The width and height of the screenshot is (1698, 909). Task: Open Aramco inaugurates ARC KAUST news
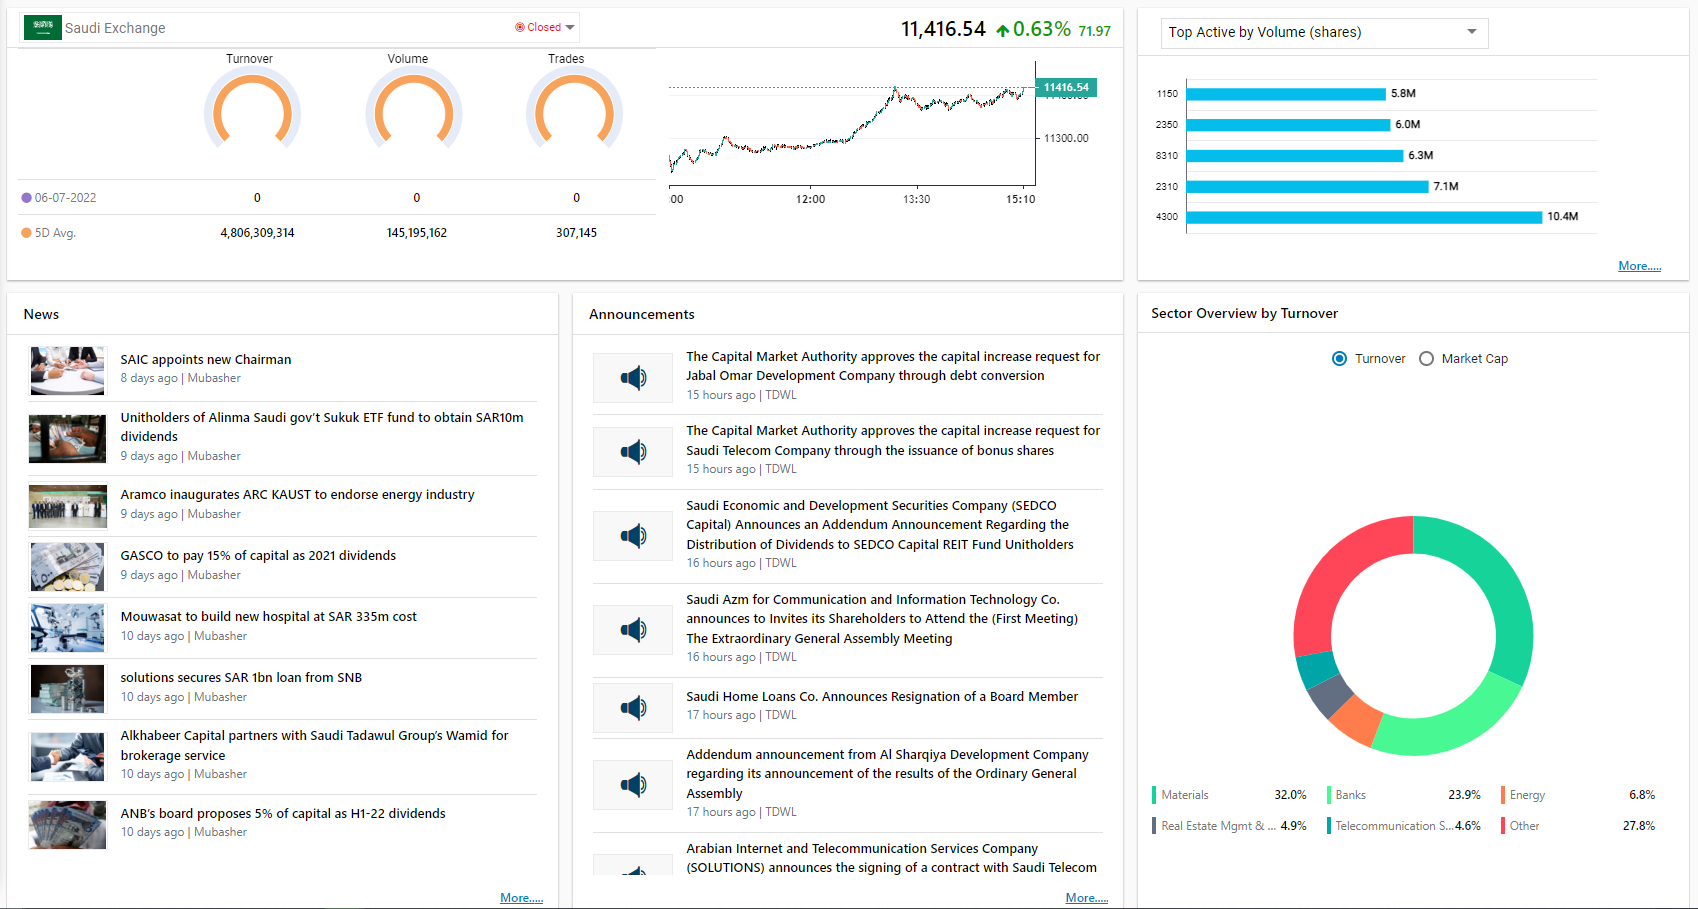(x=297, y=495)
